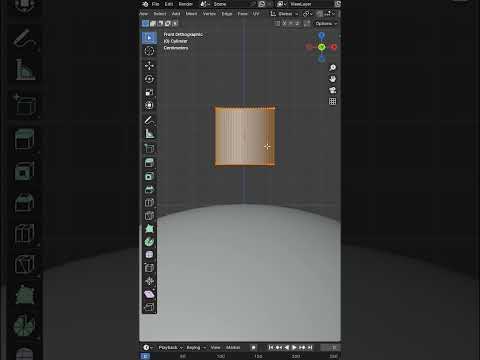This screenshot has width=480, height=360.
Task: Expand the Options dropdown
Action: (326, 24)
